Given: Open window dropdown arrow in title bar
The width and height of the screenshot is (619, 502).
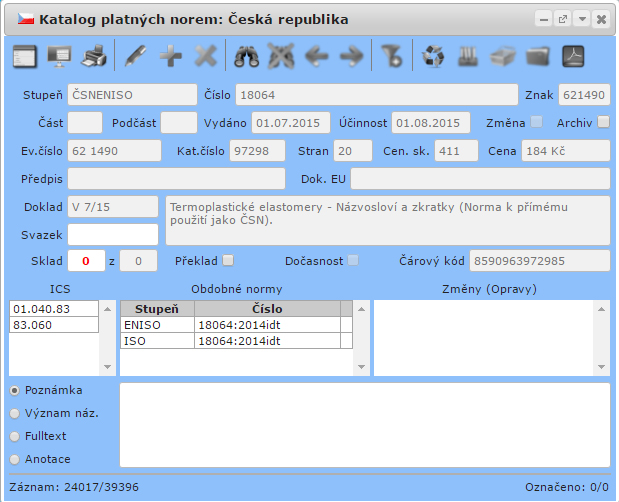Looking at the screenshot, I should pyautogui.click(x=582, y=19).
